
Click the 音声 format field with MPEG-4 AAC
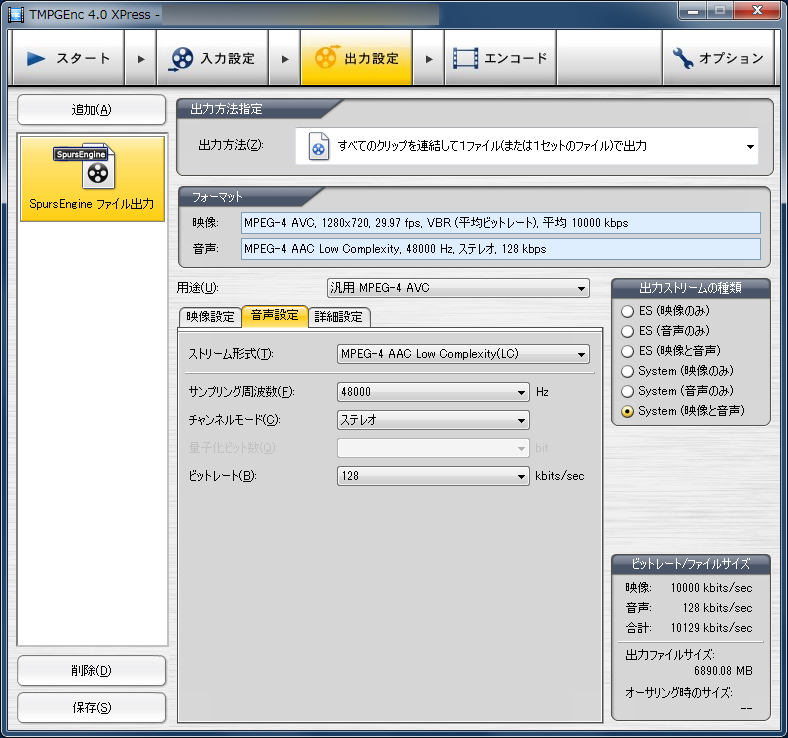click(501, 249)
